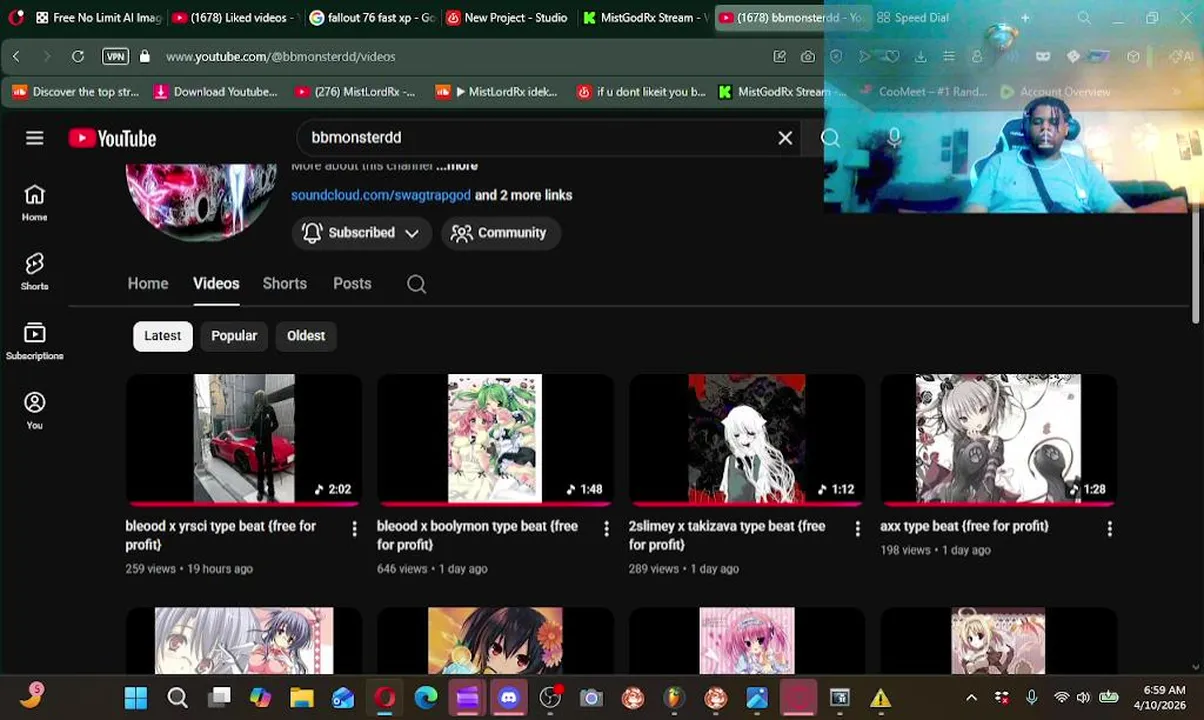Click the browser address bar URL
Viewport: 1204px width, 720px height.
coord(281,57)
